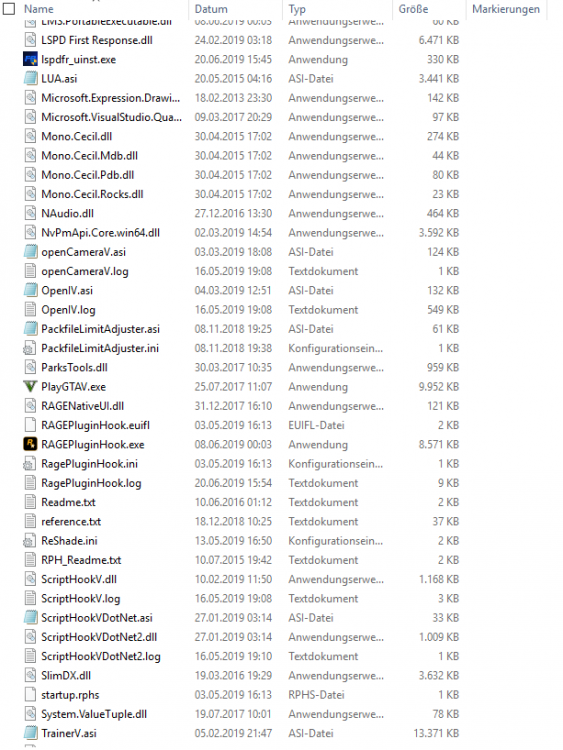Click the 549 KB size of OpenIV.log
This screenshot has height=750, width=563.
point(443,309)
